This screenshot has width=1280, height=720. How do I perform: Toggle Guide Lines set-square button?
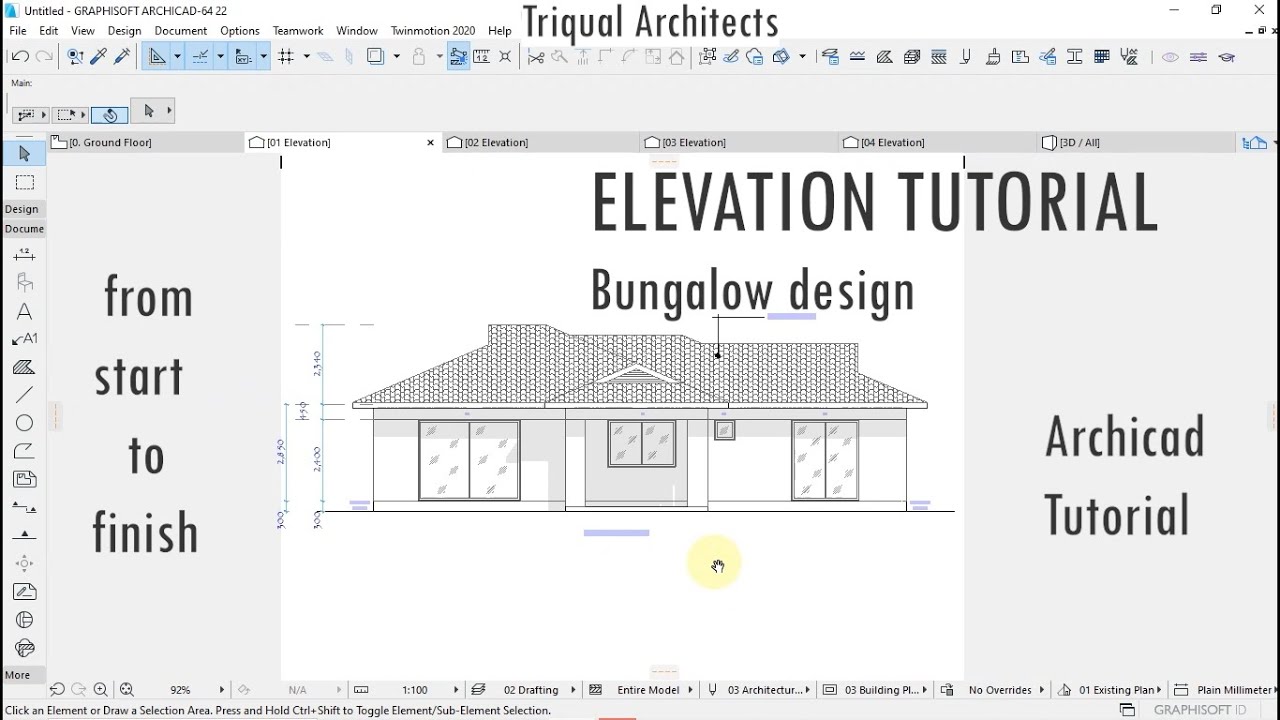(157, 57)
